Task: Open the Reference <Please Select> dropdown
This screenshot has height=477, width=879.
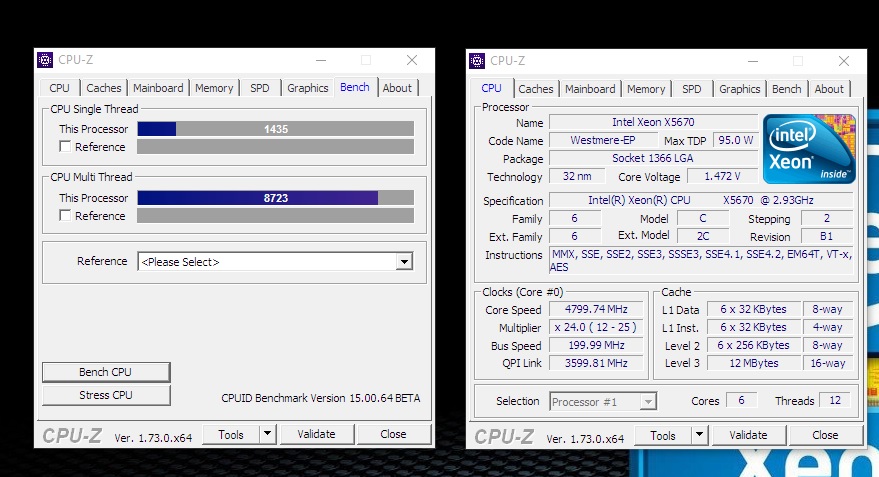Action: click(404, 262)
